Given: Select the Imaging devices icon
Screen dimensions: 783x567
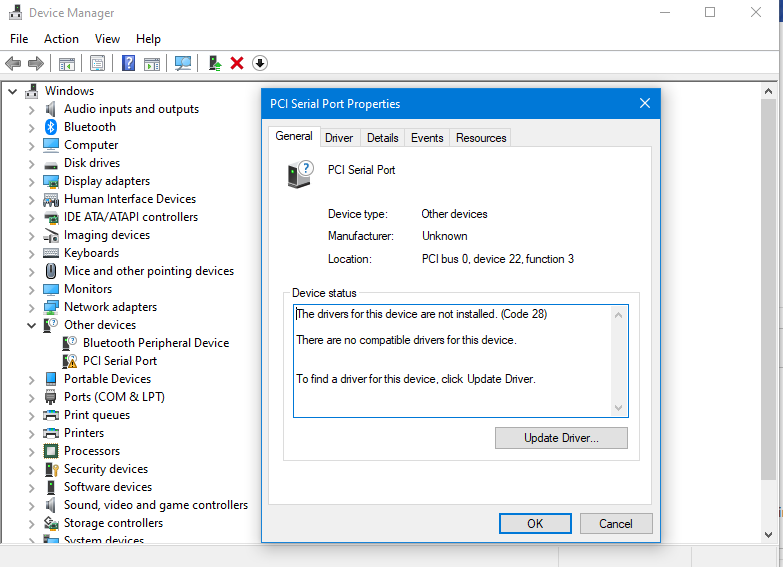Looking at the screenshot, I should pos(51,235).
